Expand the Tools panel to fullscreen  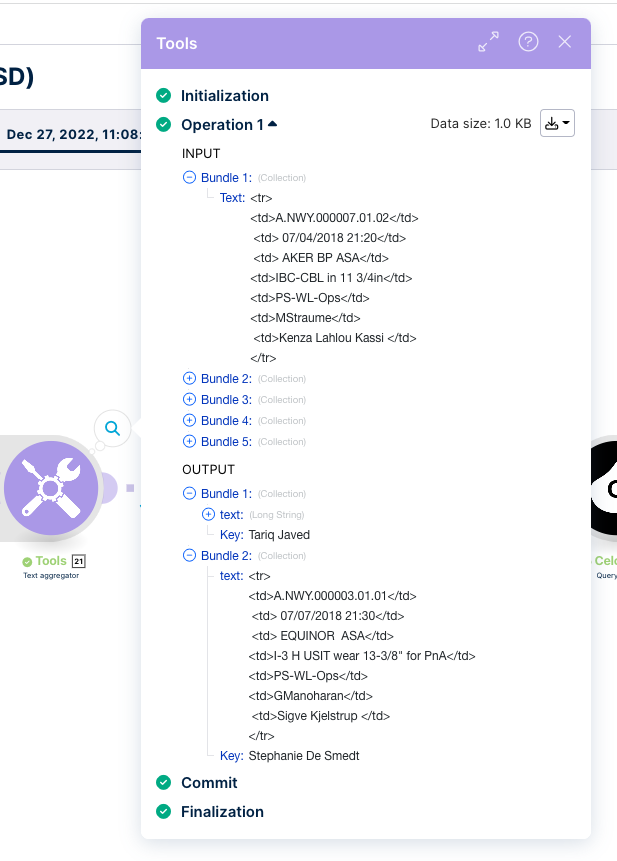point(488,42)
